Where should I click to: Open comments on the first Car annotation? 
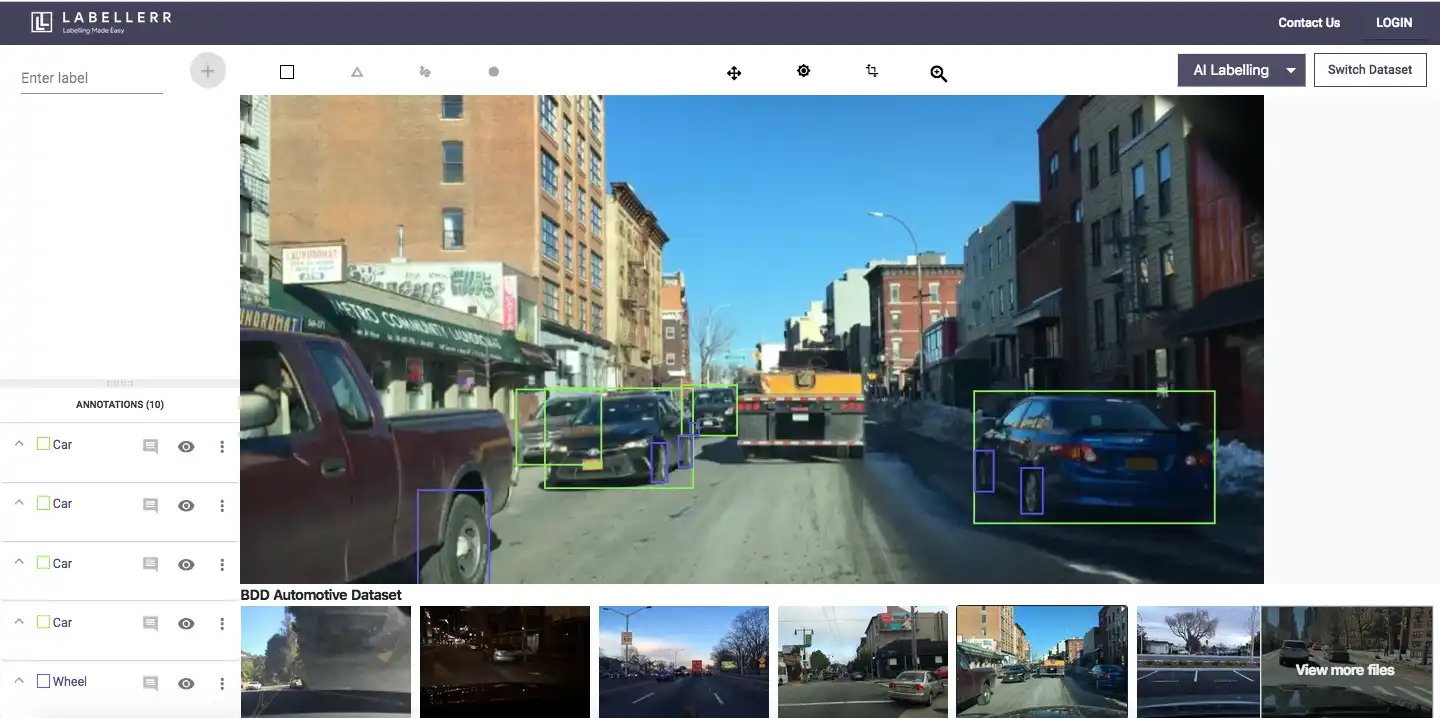tap(150, 446)
